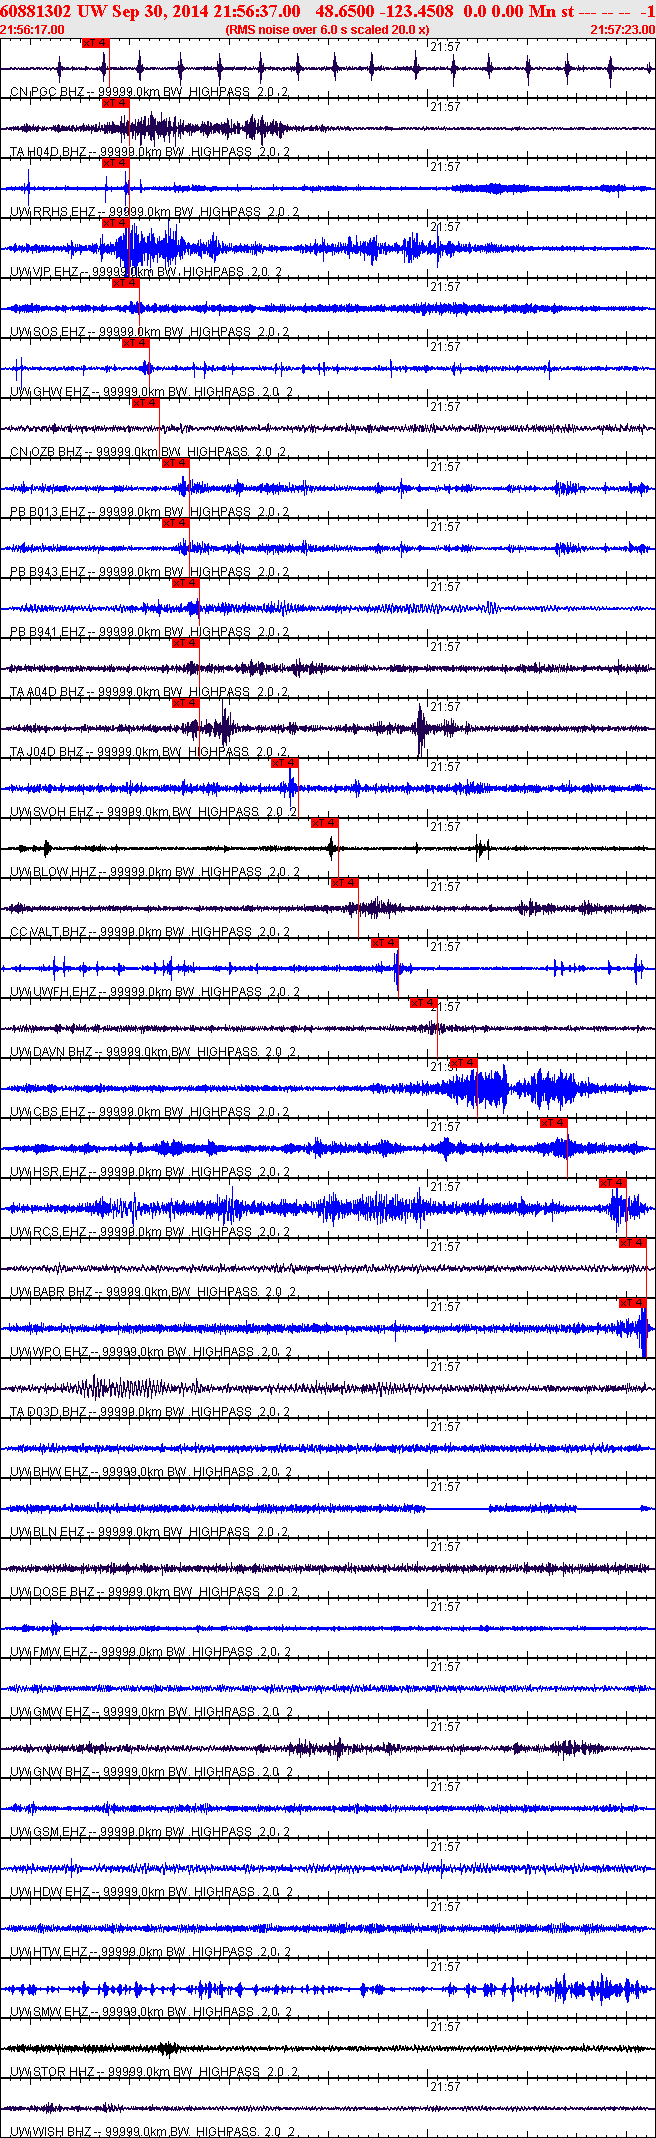The width and height of the screenshot is (656, 2138).
Task: Click the red pick marker on the UW.UWFH trace
Action: (385, 943)
